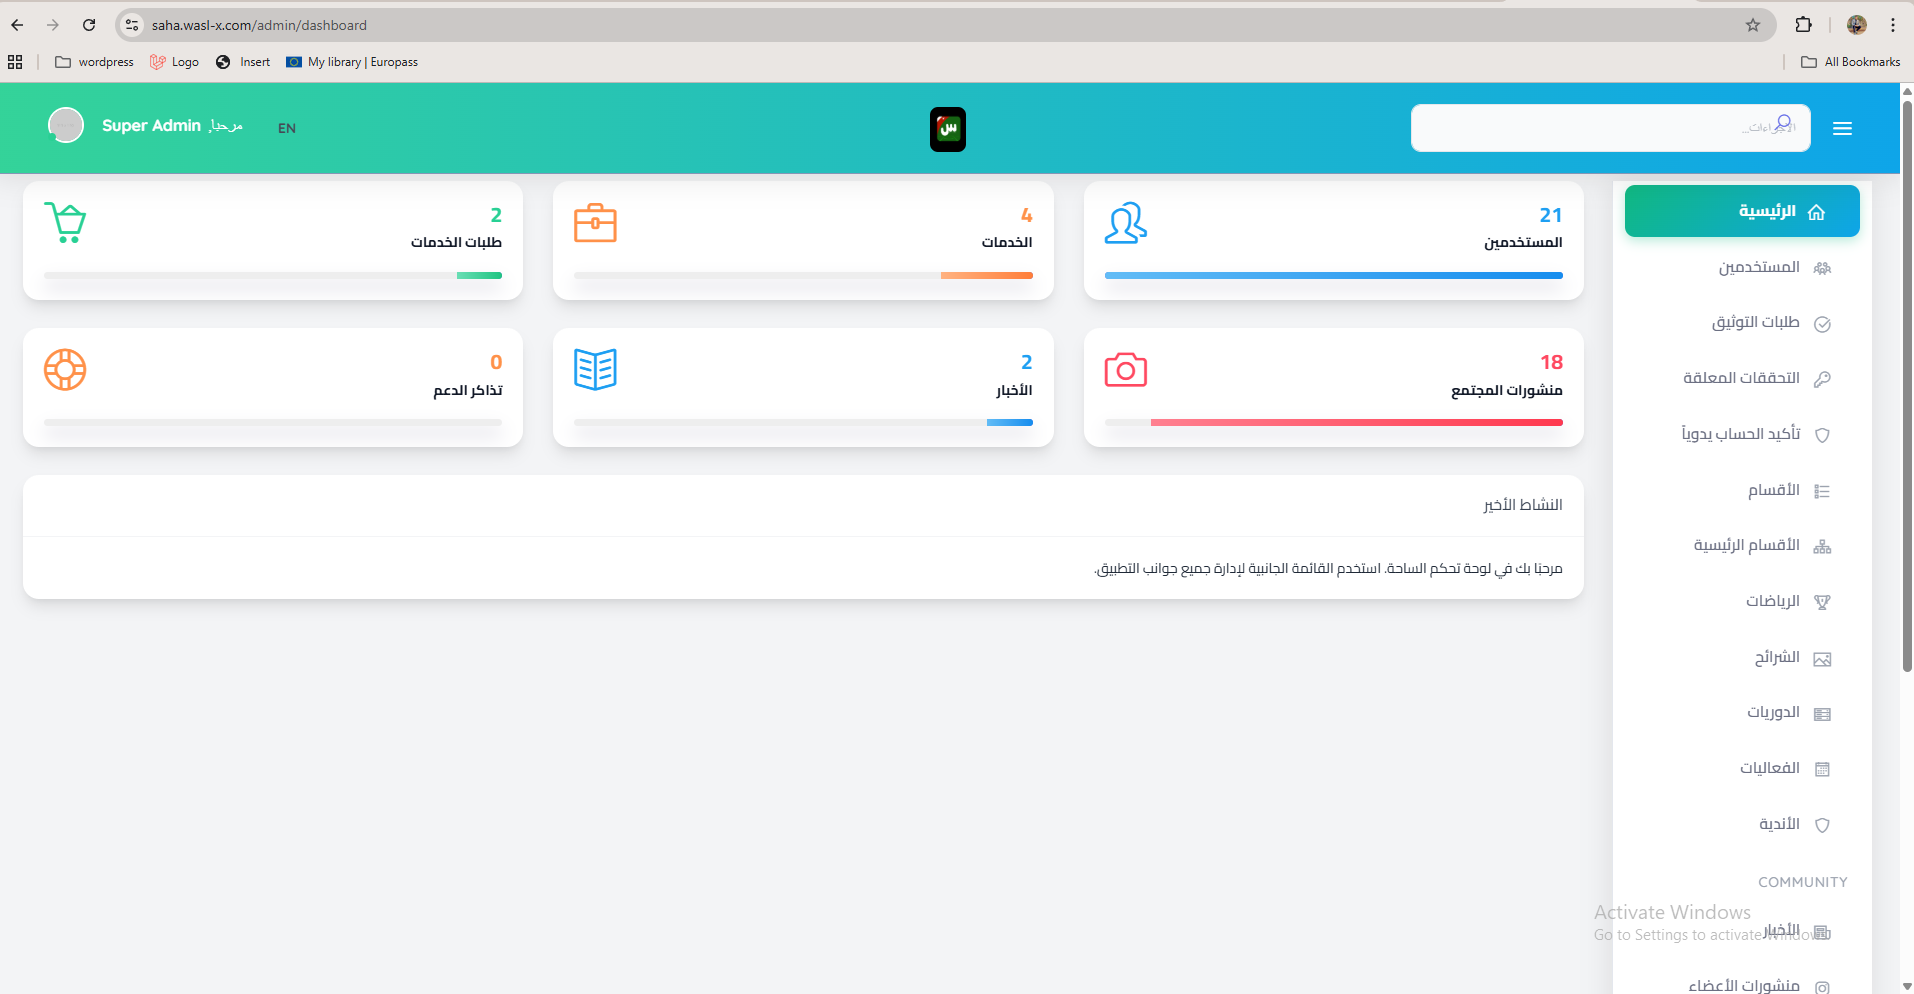Switch language using the EN button

point(287,128)
